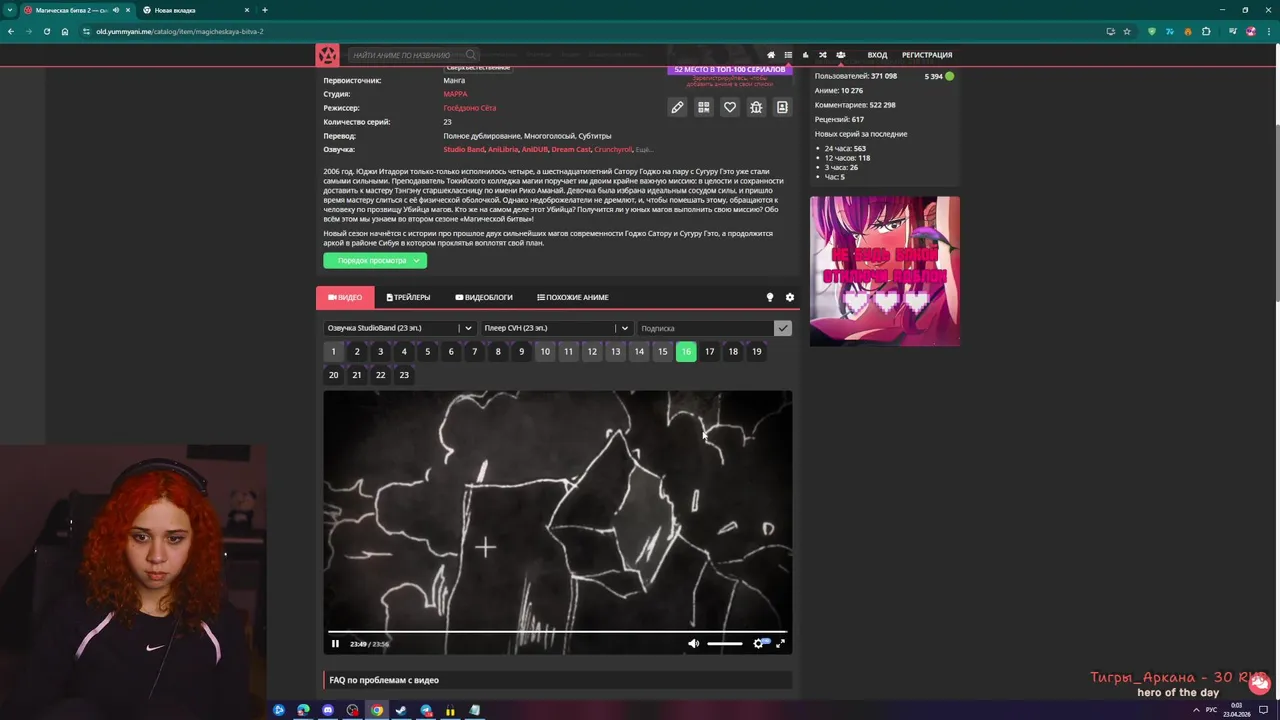Select episode 1
1280x720 pixels.
click(x=333, y=351)
